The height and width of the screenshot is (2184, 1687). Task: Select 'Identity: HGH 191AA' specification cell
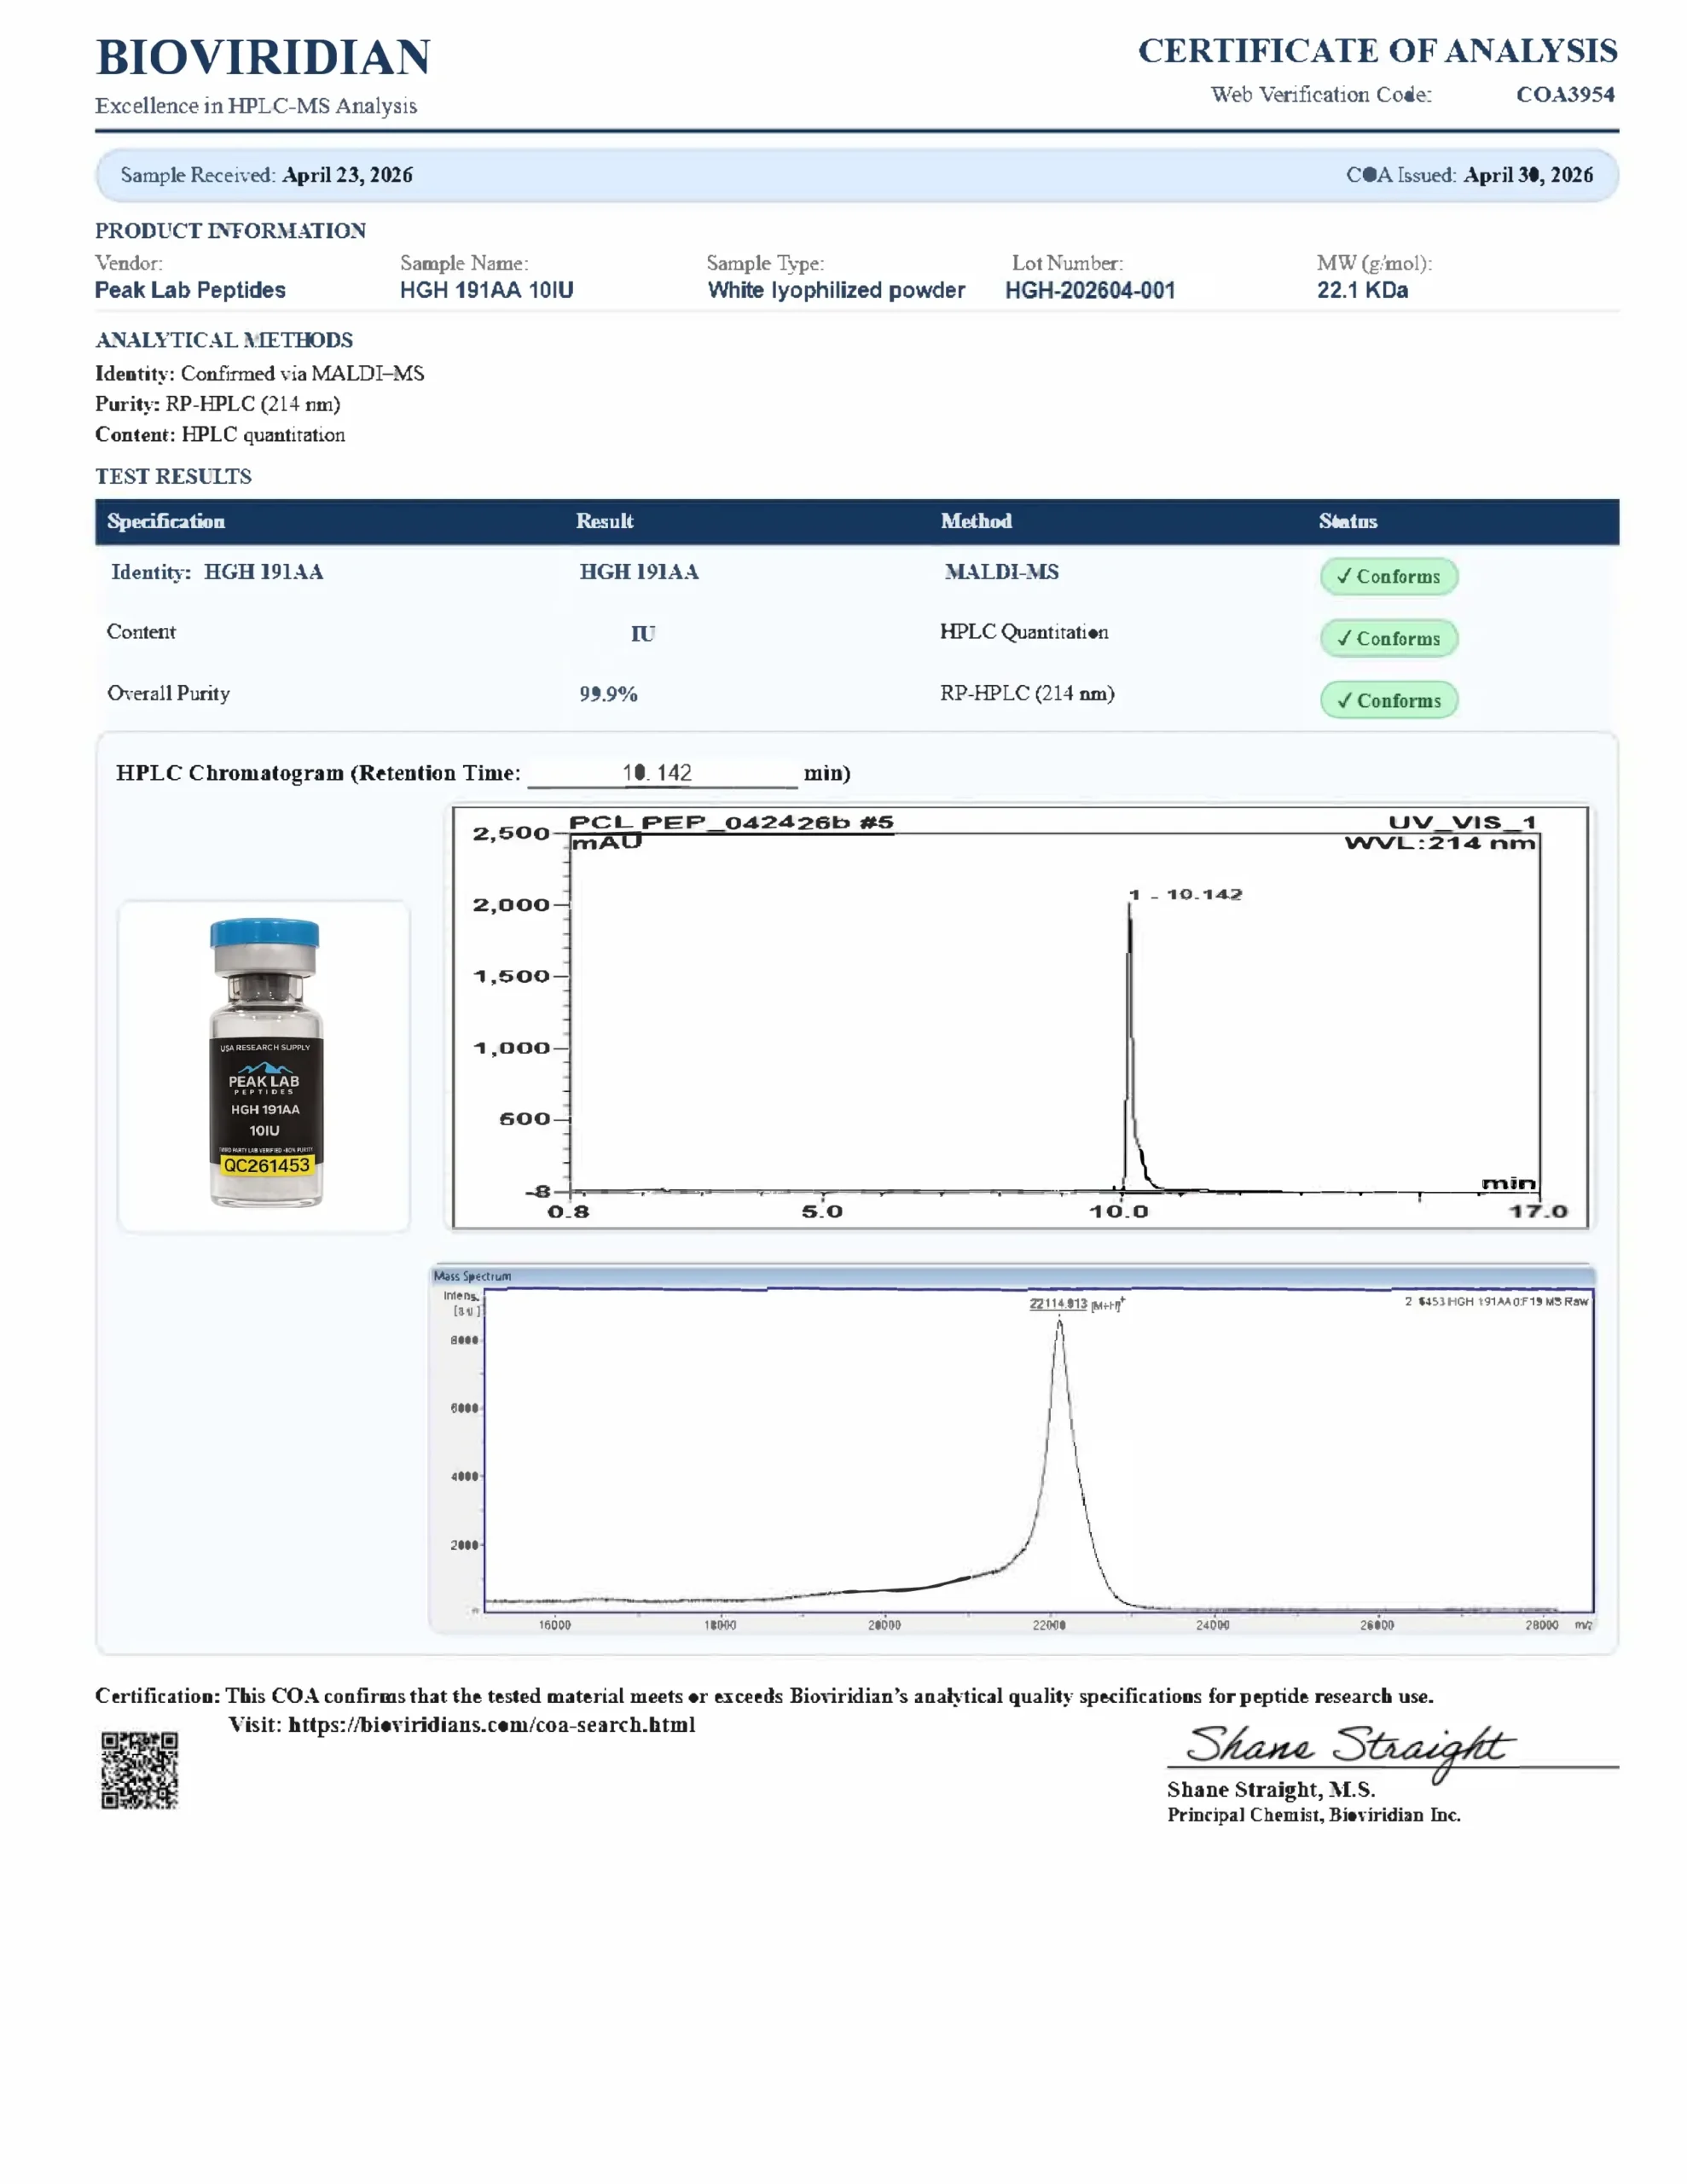[x=217, y=572]
